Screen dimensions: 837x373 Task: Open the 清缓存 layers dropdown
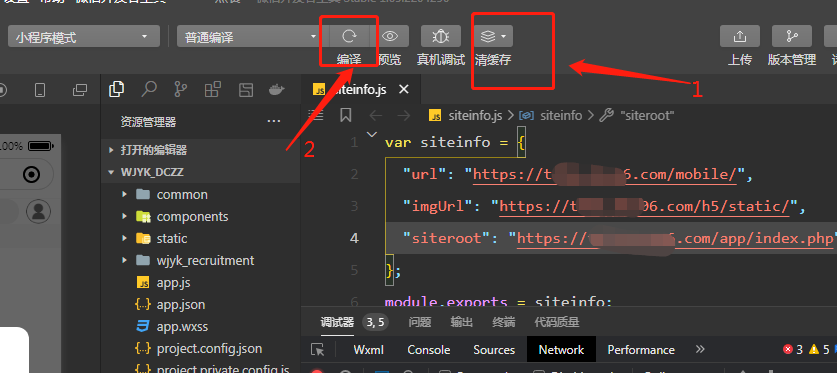click(x=493, y=36)
